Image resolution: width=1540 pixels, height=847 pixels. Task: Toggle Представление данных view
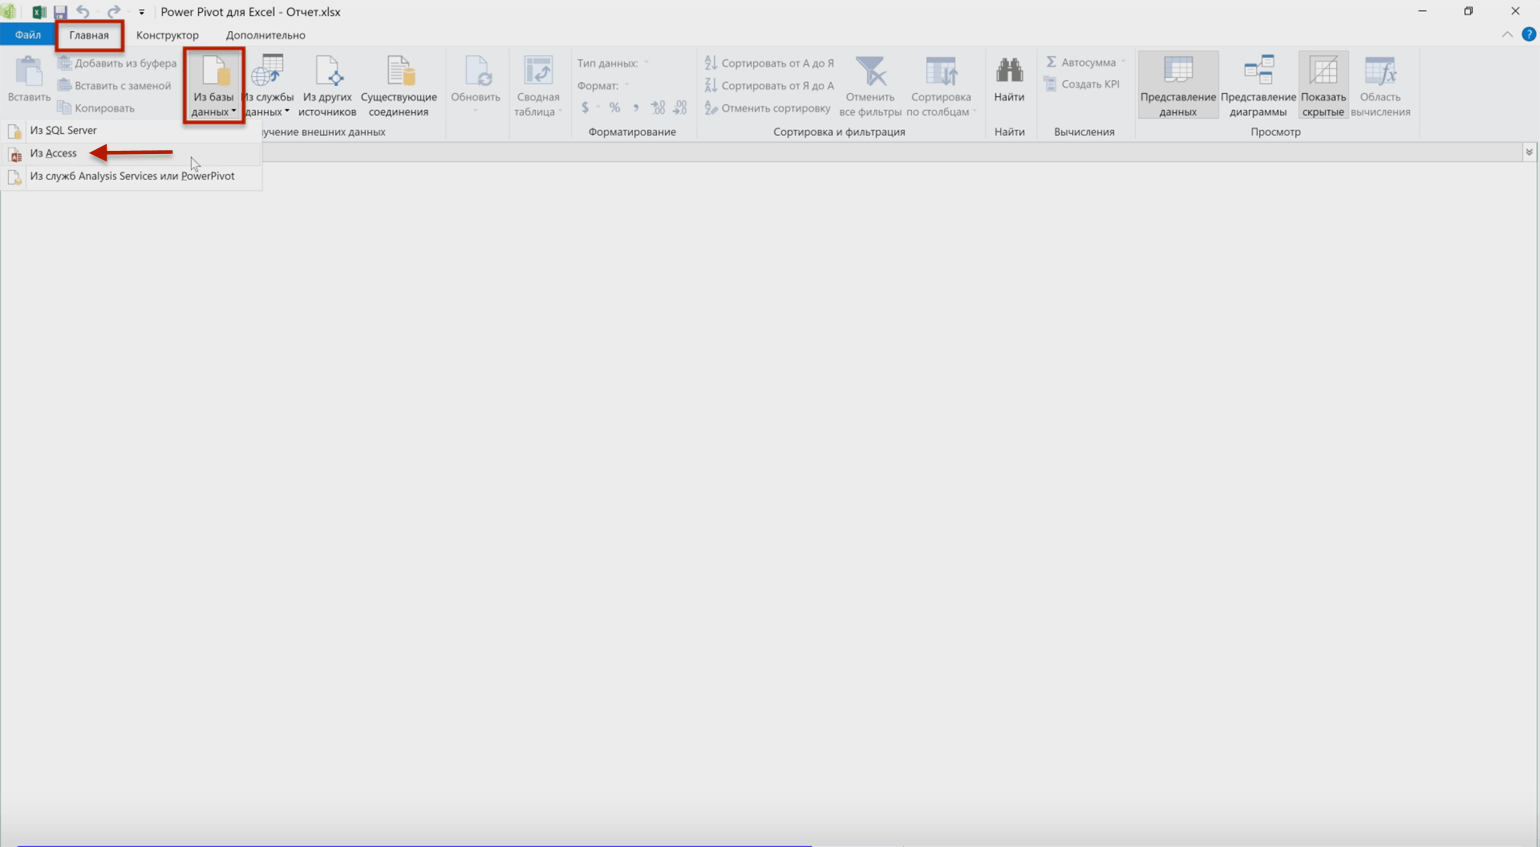coord(1178,86)
